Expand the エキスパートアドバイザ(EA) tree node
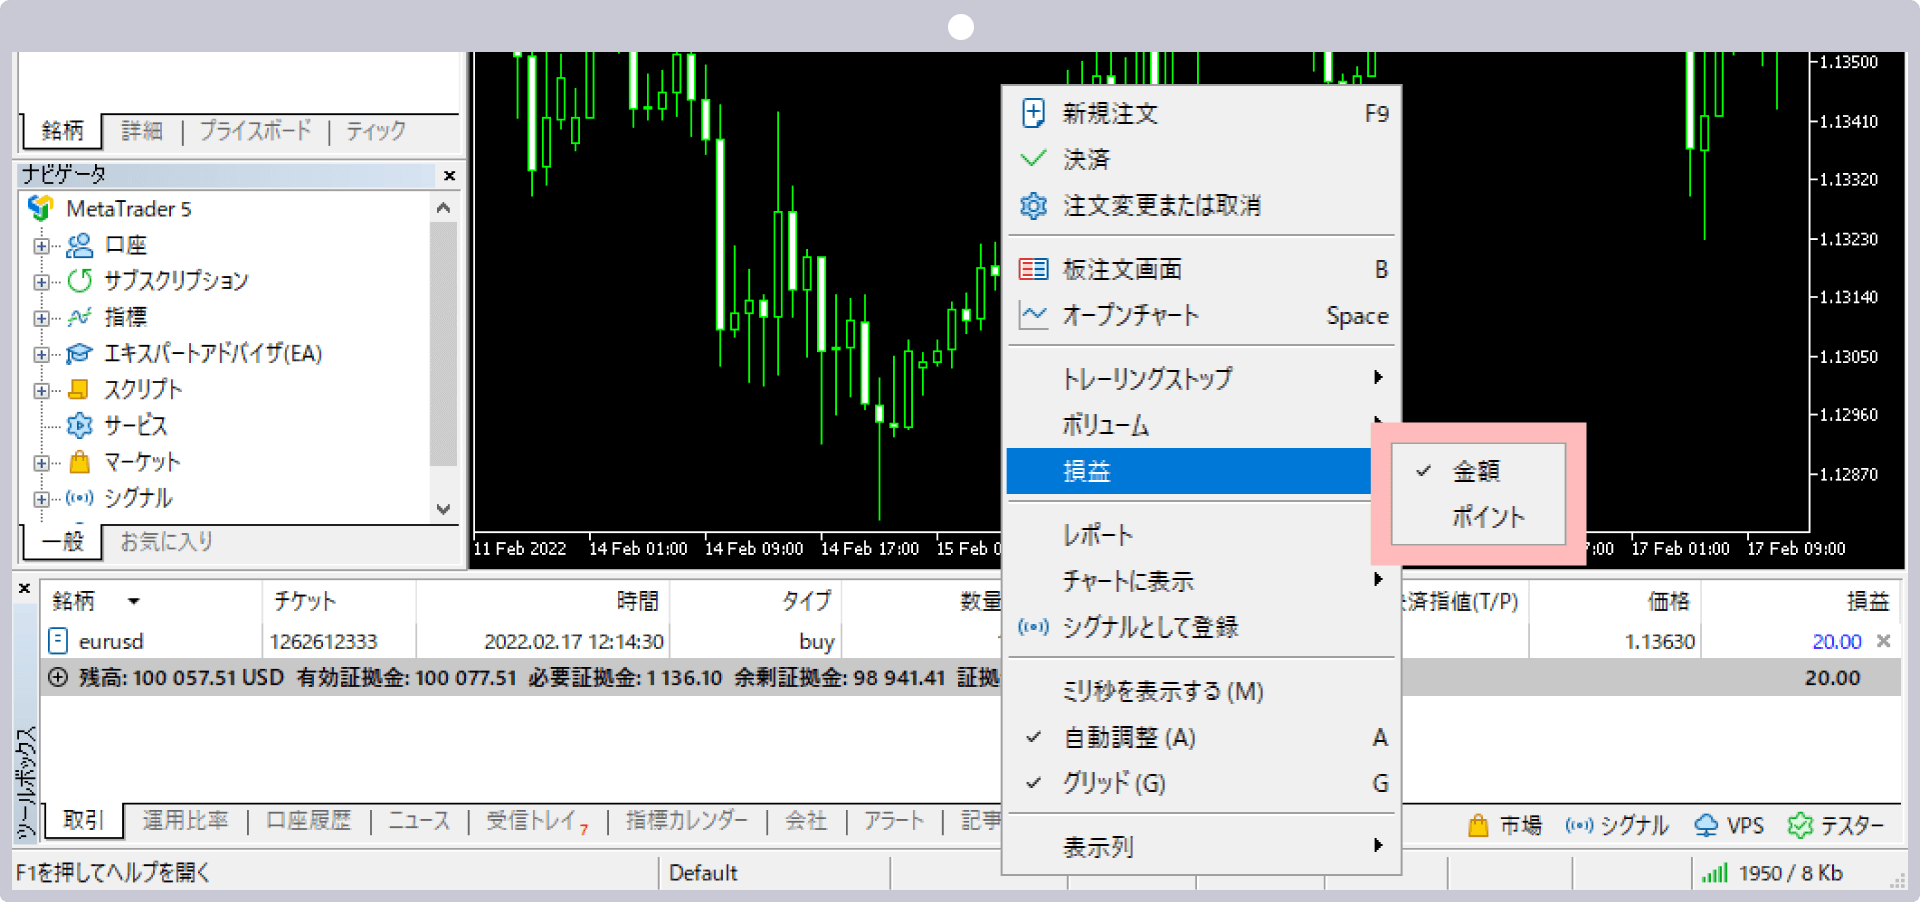1920x902 pixels. pos(41,353)
